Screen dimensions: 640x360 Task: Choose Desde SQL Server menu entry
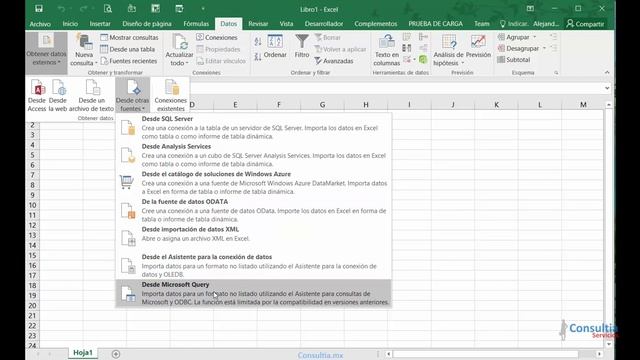pos(253,127)
